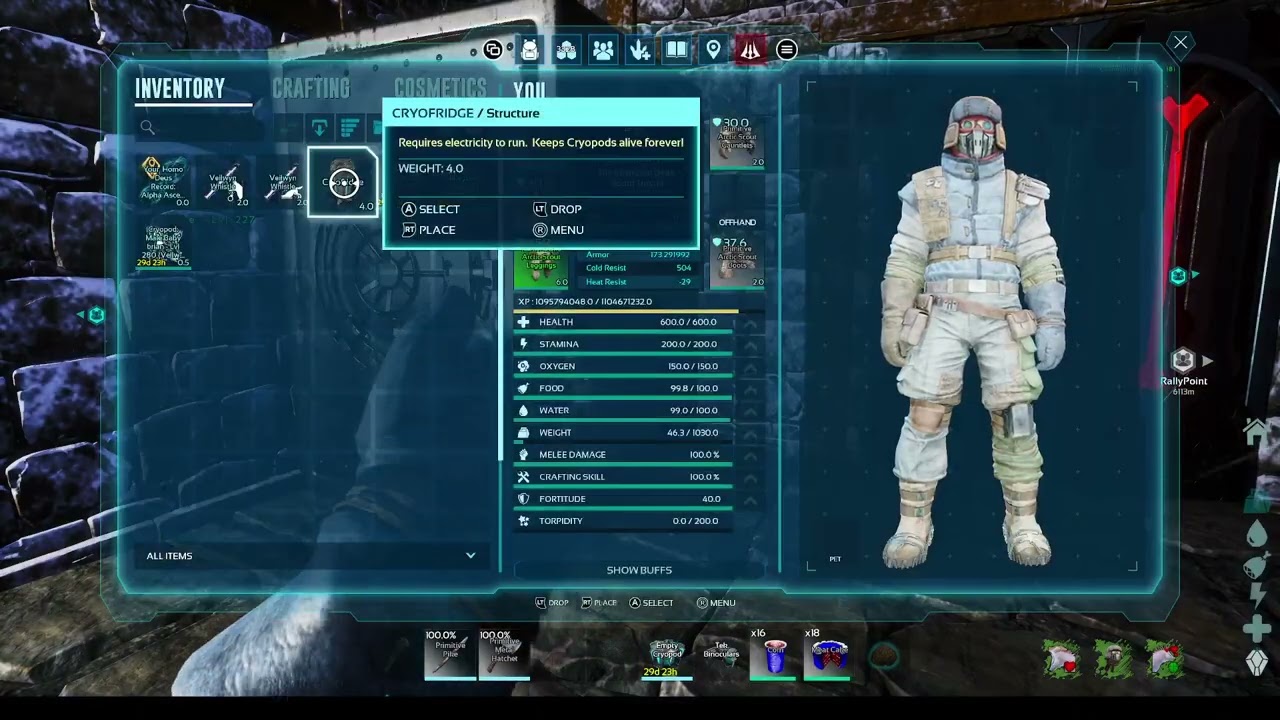This screenshot has height=720, width=1280.
Task: Select Primitive Metal Hatchet hotbar slot
Action: coord(504,654)
